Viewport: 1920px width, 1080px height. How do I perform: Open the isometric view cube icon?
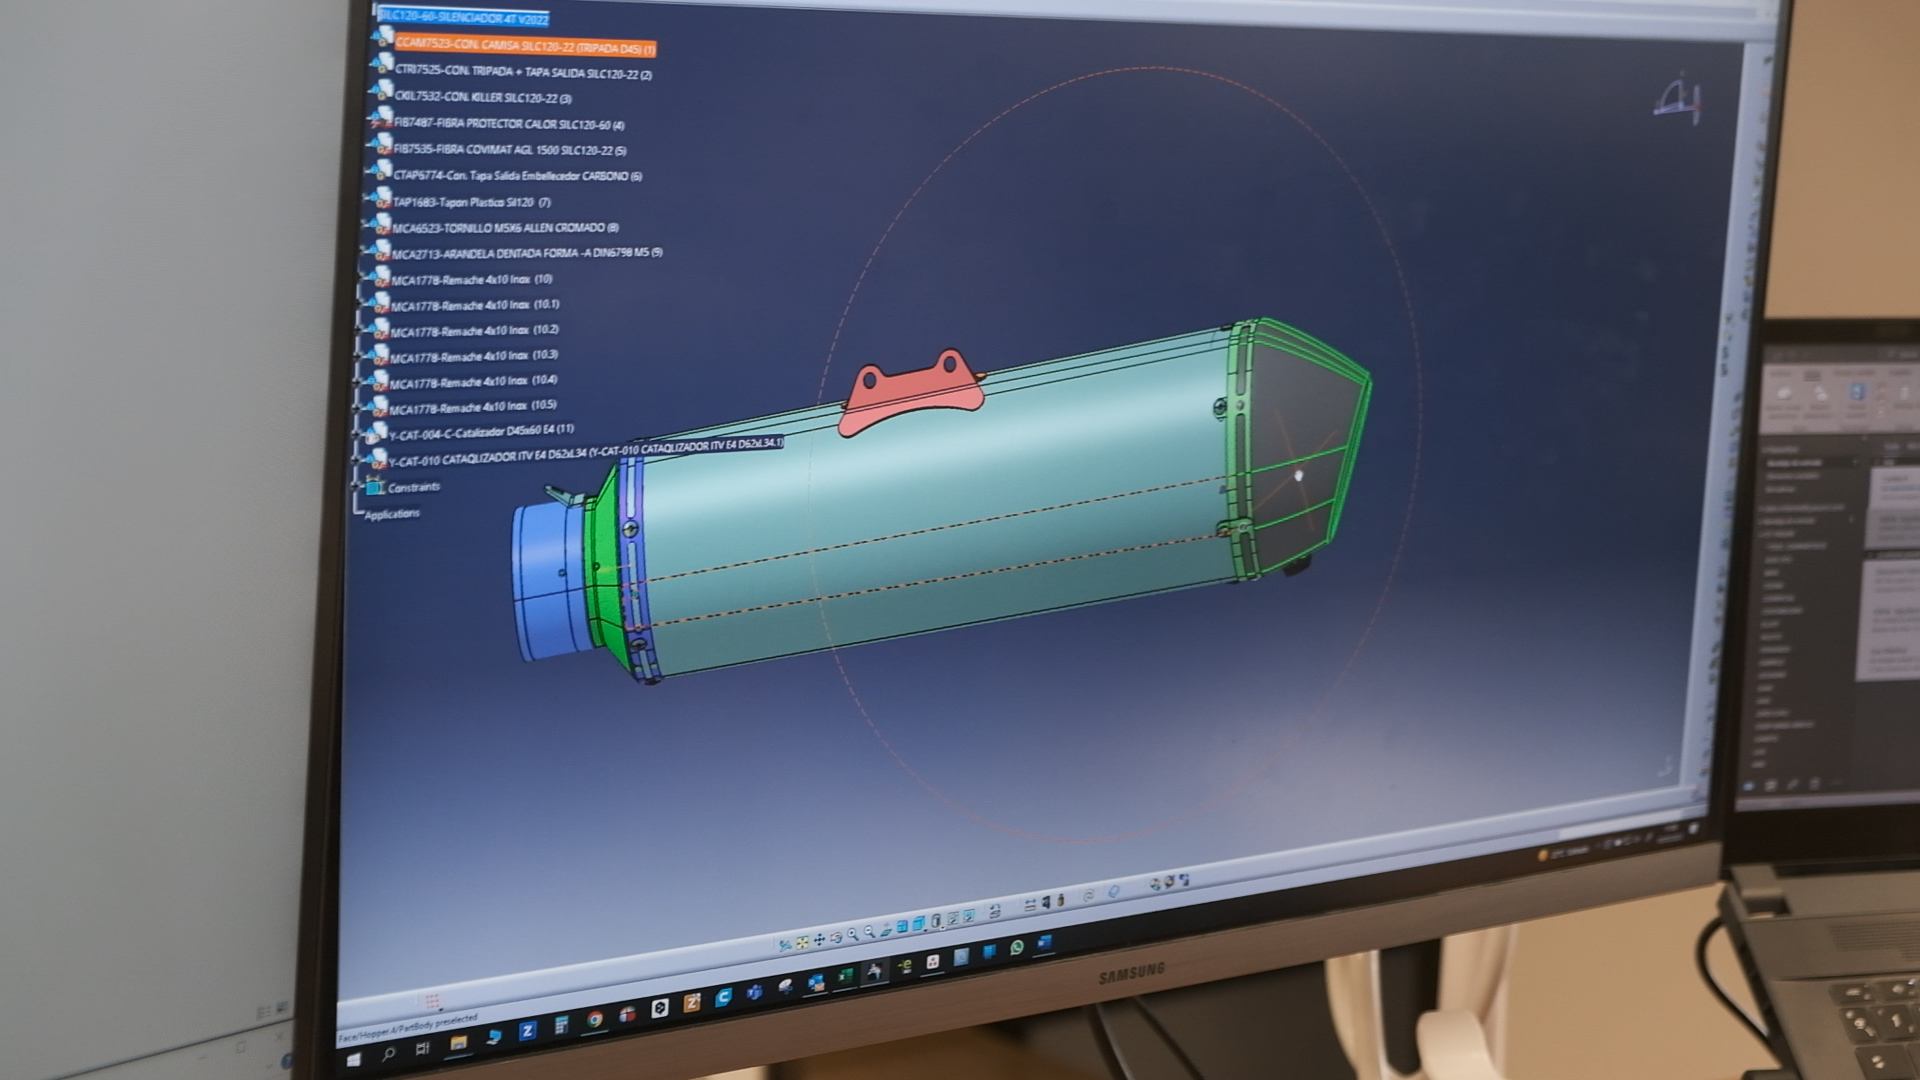click(x=918, y=925)
